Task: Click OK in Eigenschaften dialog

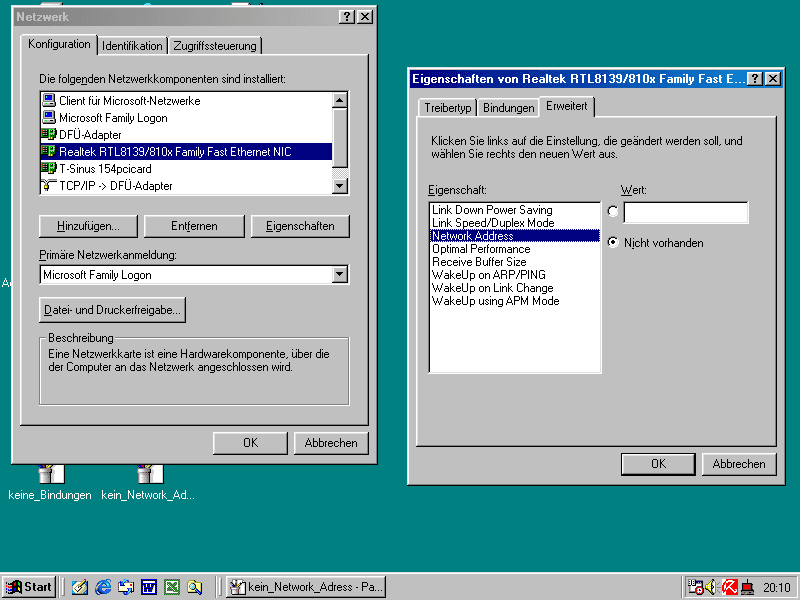Action: click(x=658, y=464)
